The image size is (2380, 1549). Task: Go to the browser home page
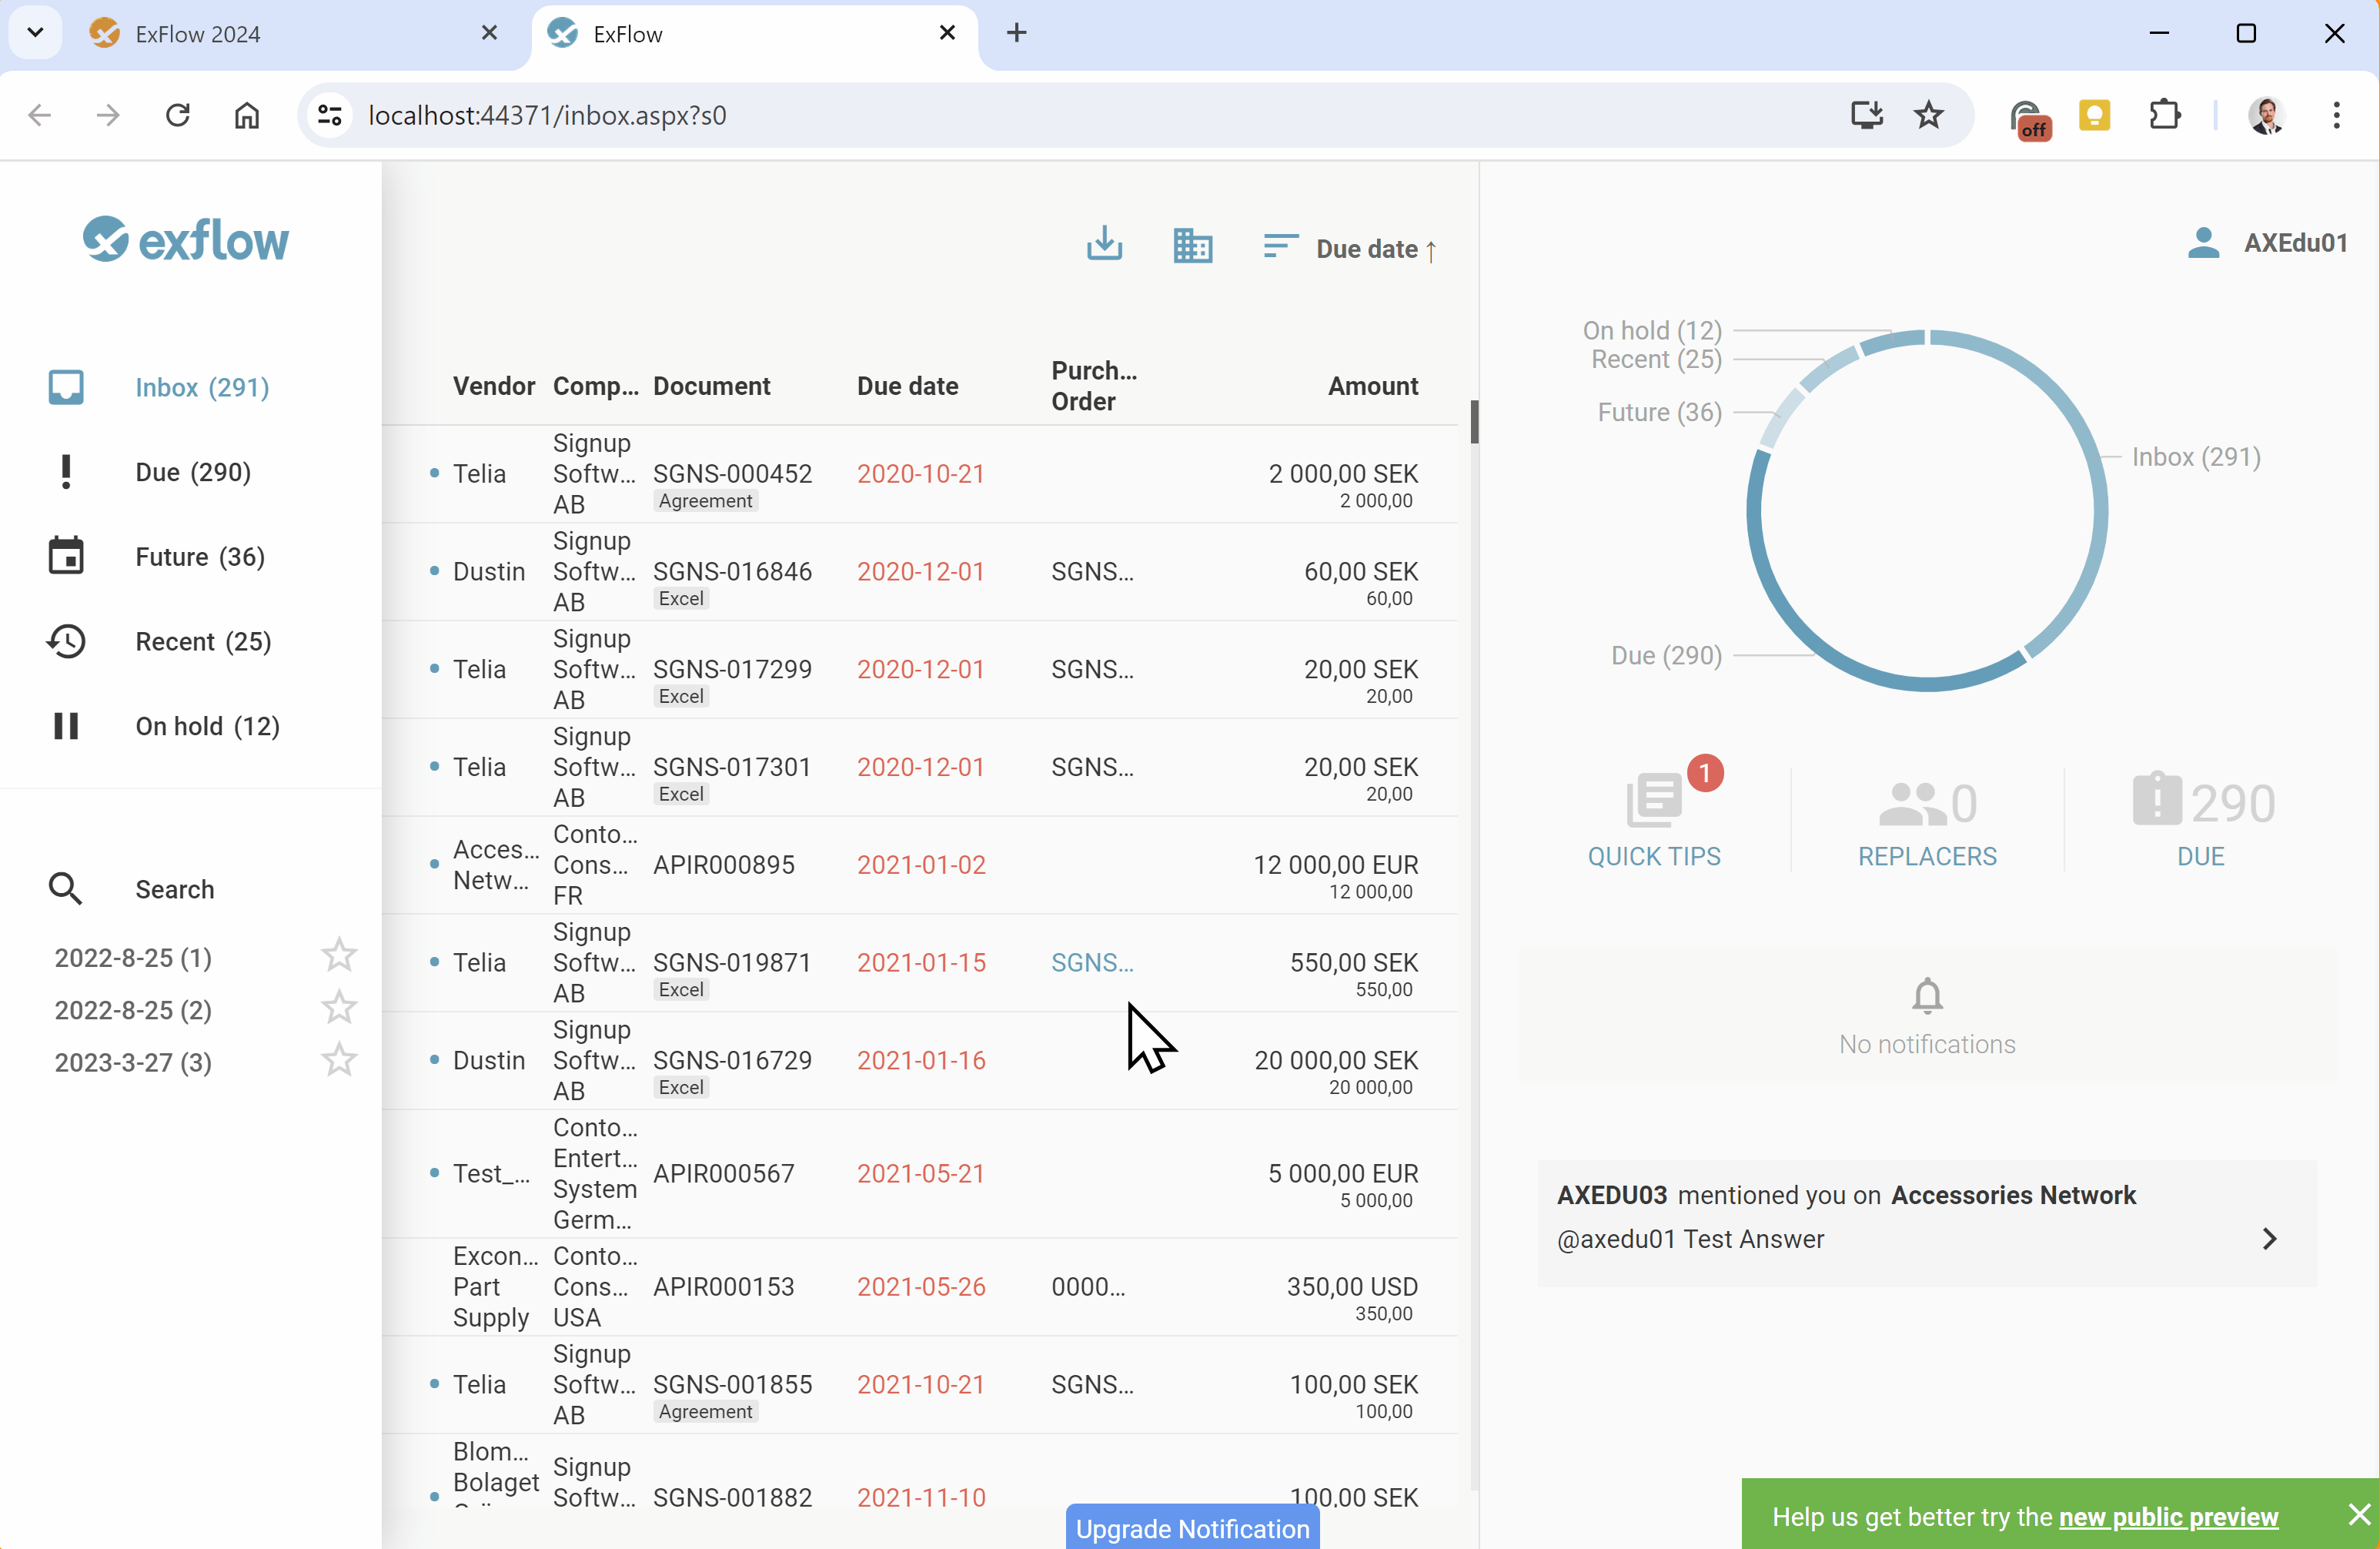click(247, 115)
